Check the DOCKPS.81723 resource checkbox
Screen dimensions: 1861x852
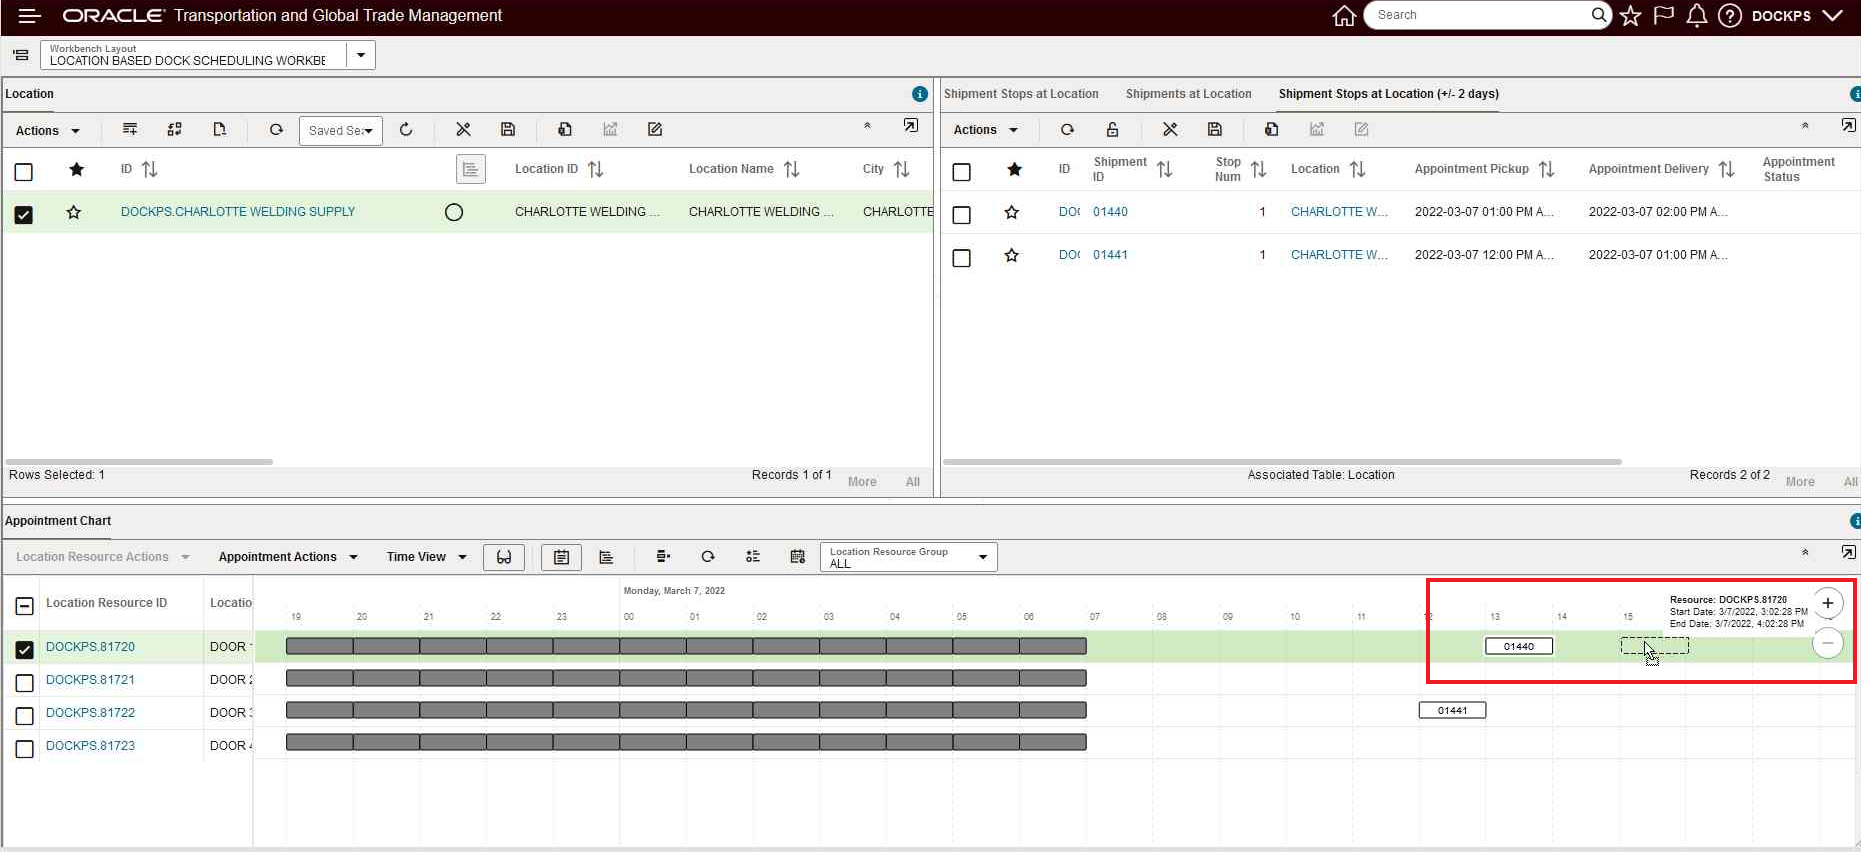[25, 749]
